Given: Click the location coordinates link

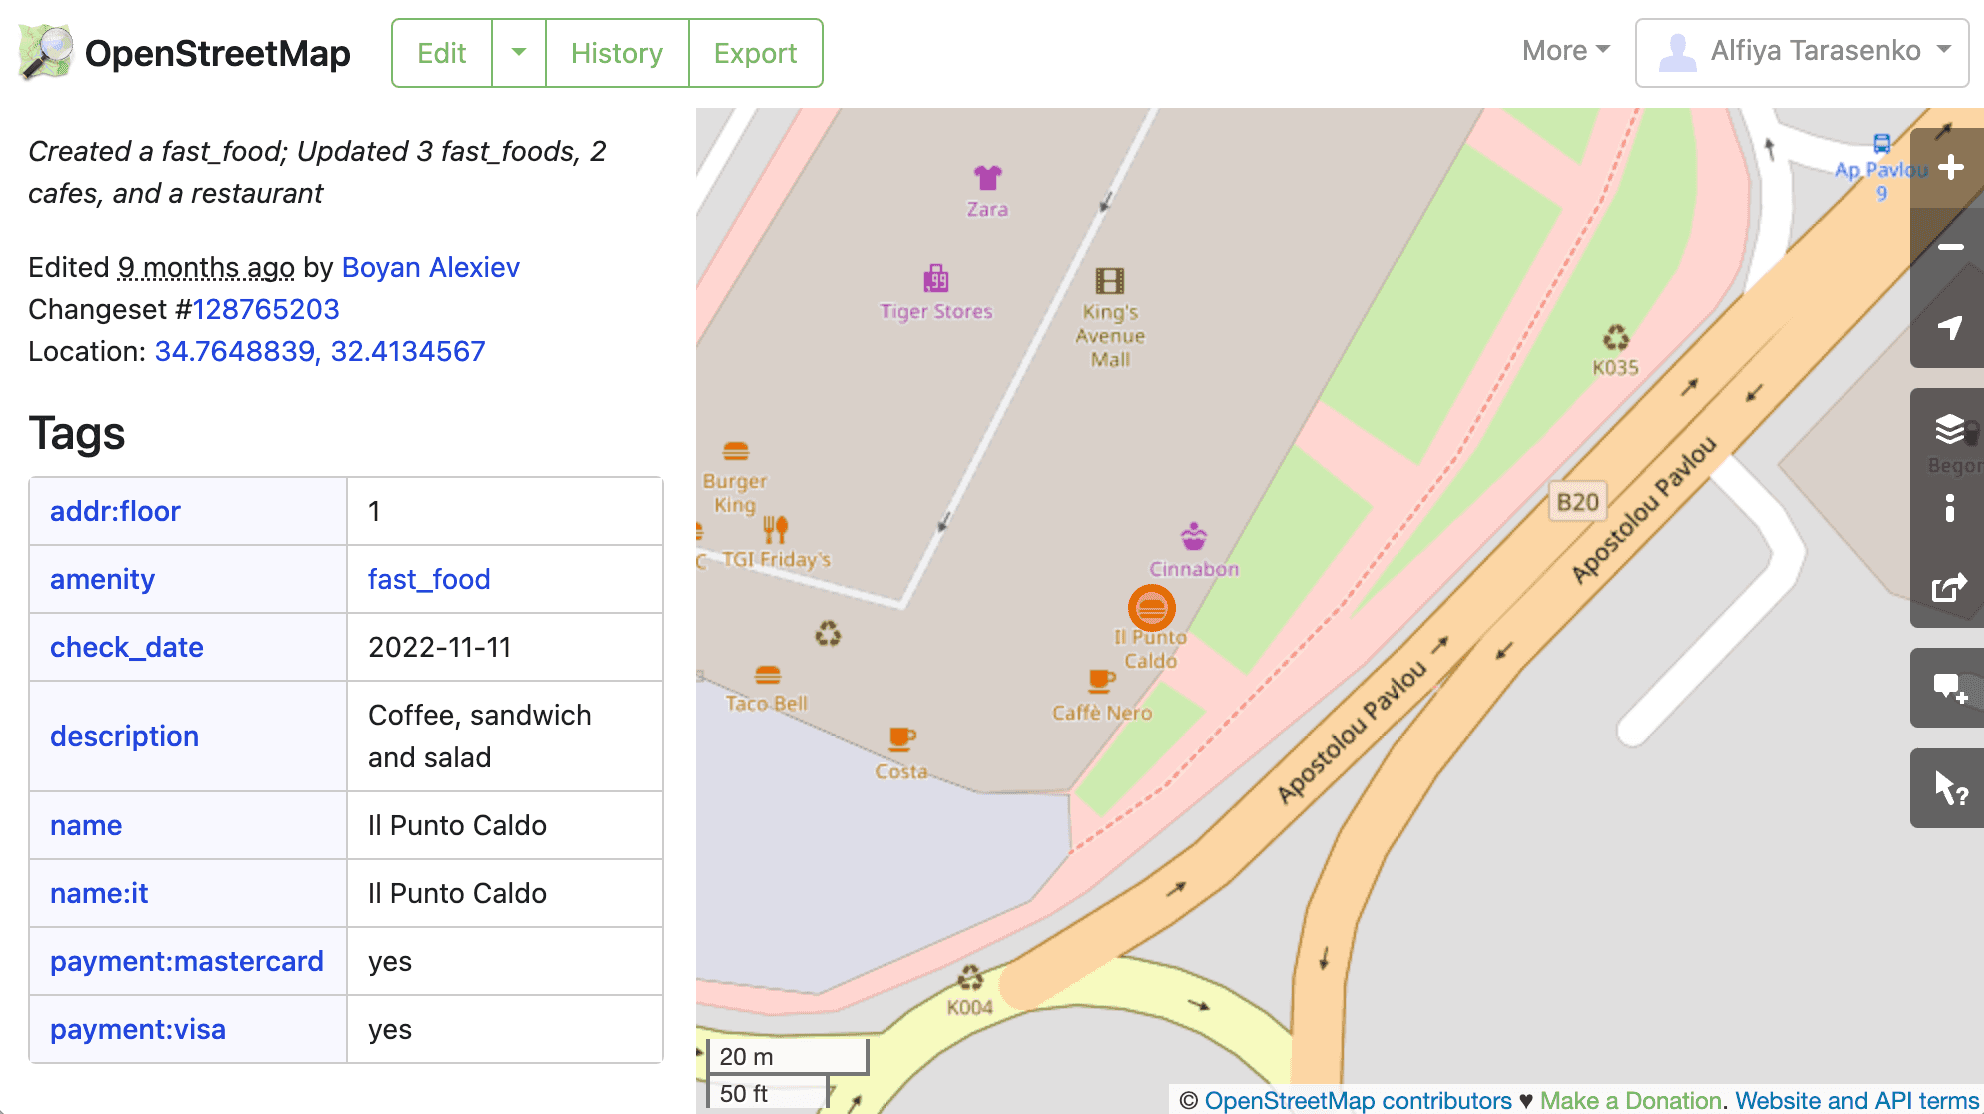Looking at the screenshot, I should click(x=320, y=351).
